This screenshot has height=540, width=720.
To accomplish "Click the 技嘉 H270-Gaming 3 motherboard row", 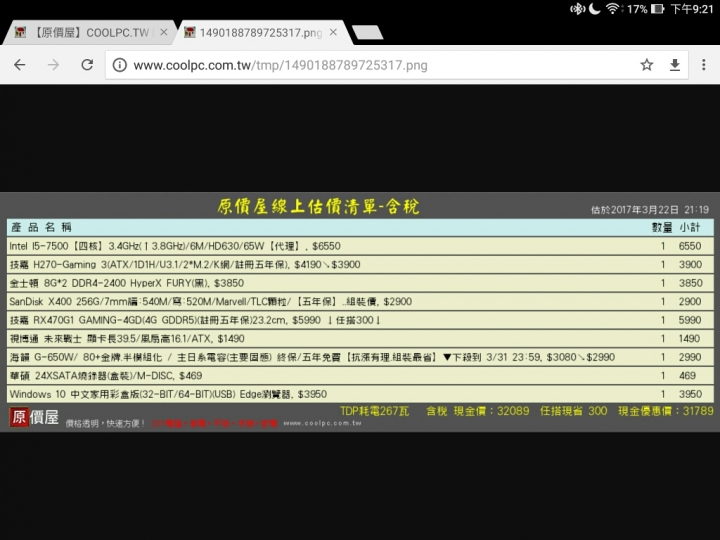I will (360, 264).
